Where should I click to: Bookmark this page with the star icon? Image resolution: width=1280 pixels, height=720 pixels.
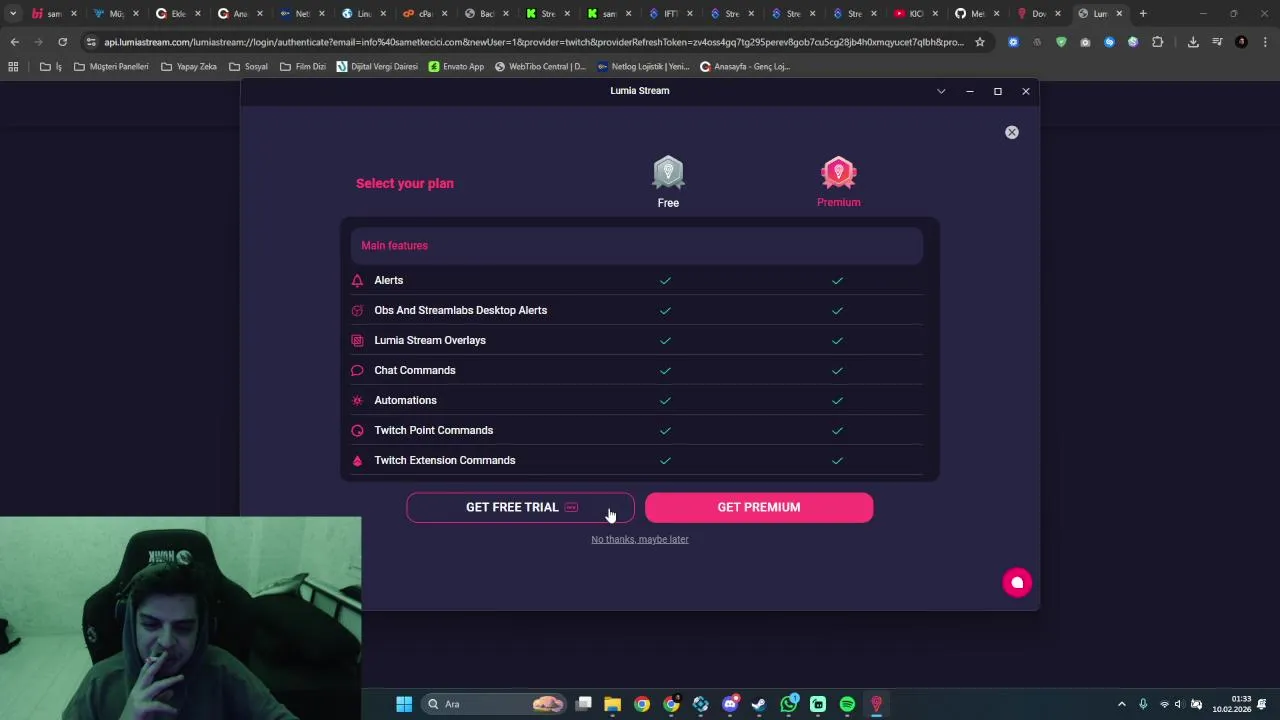coord(980,42)
